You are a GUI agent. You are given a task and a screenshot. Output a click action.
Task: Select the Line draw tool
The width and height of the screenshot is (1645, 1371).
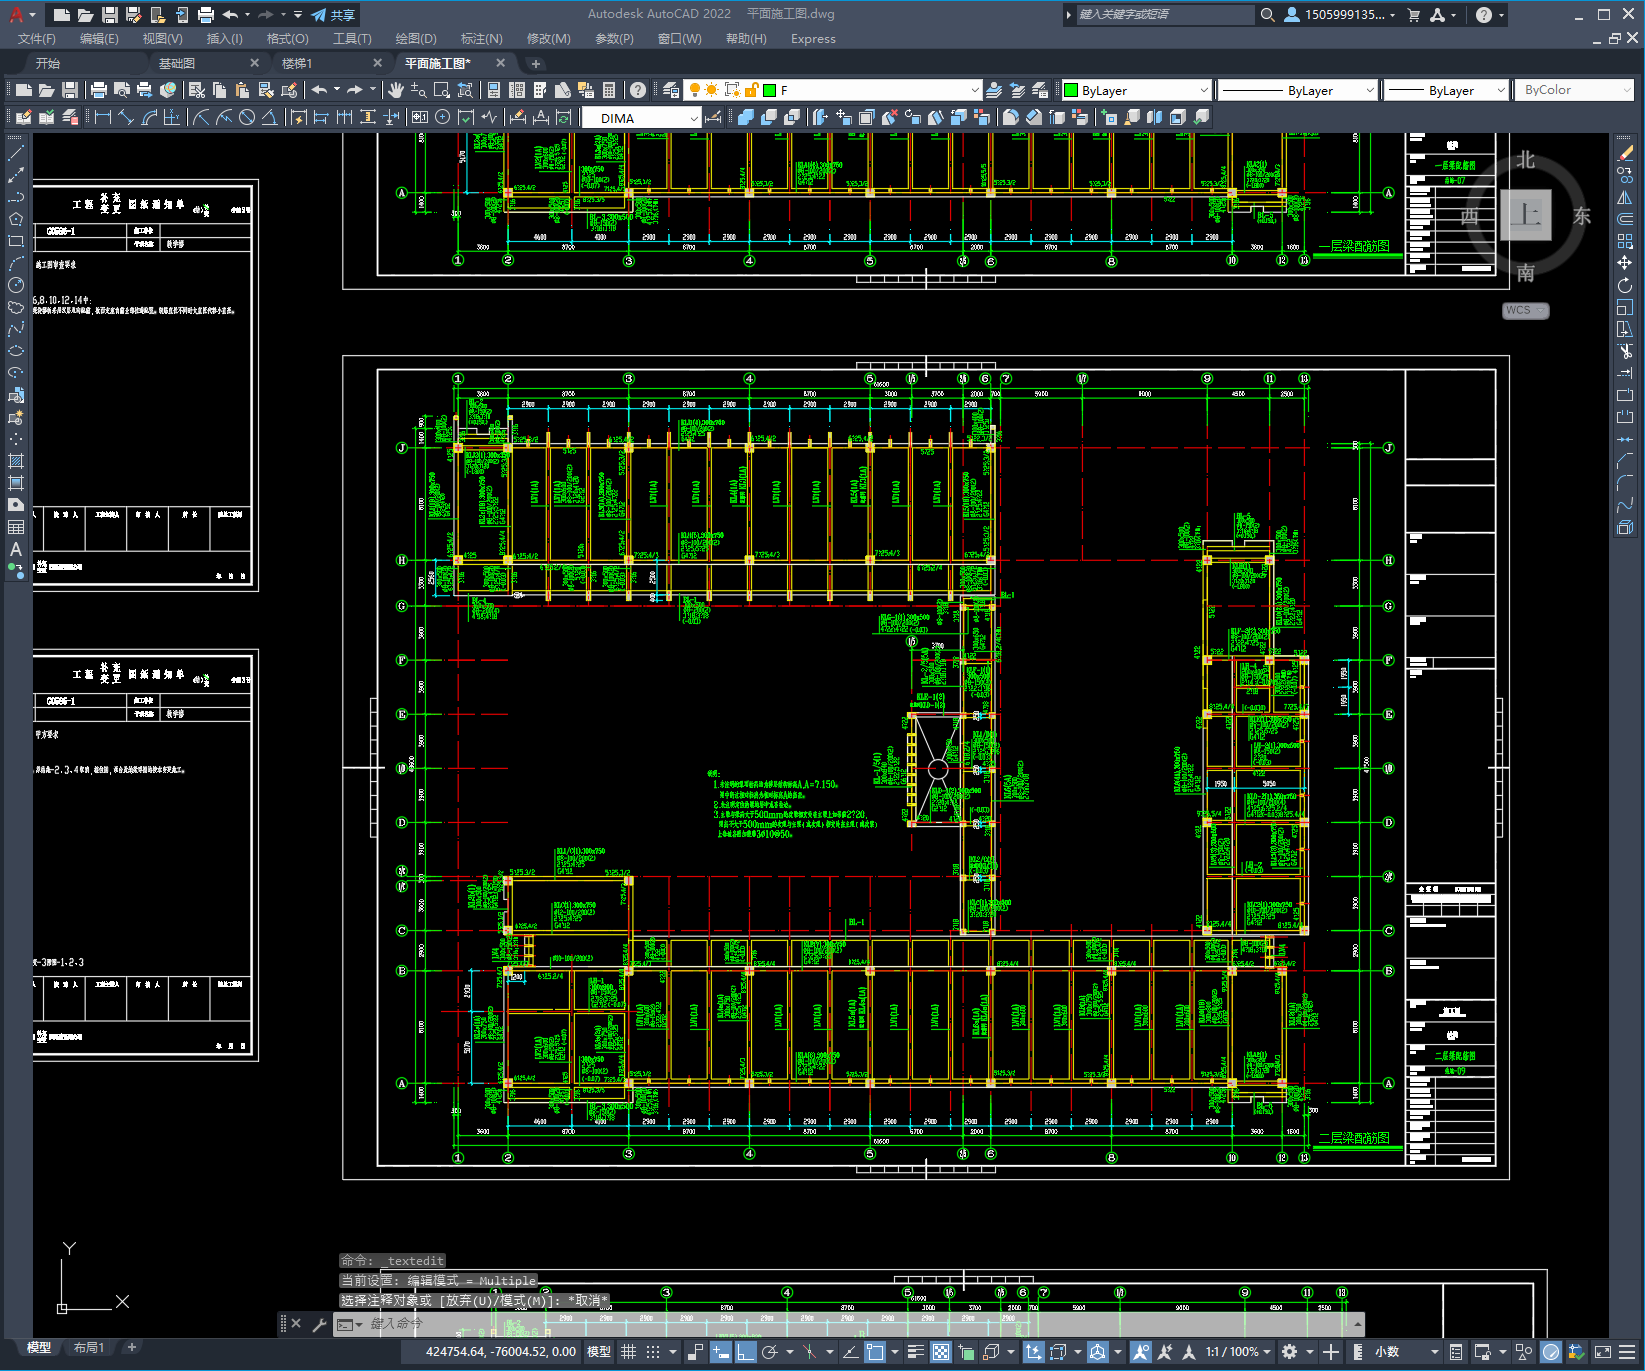(x=16, y=153)
